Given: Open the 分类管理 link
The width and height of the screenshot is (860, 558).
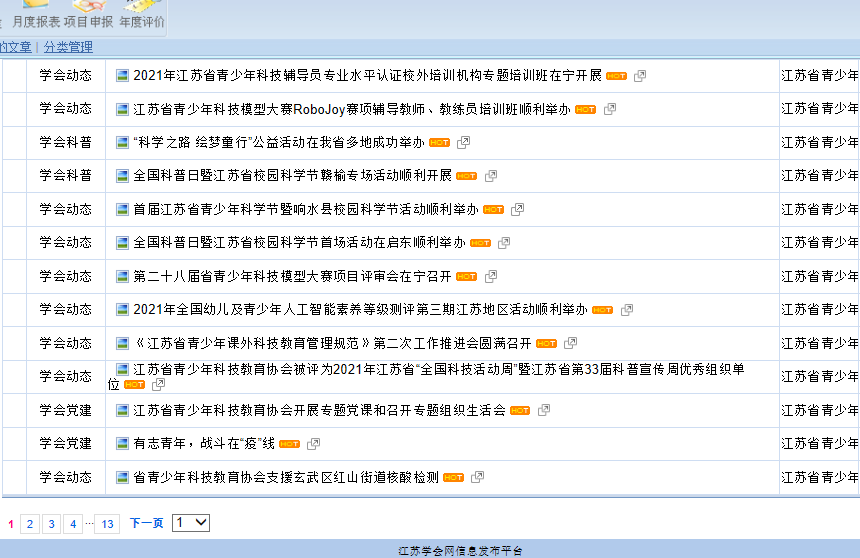Looking at the screenshot, I should pyautogui.click(x=68, y=47).
